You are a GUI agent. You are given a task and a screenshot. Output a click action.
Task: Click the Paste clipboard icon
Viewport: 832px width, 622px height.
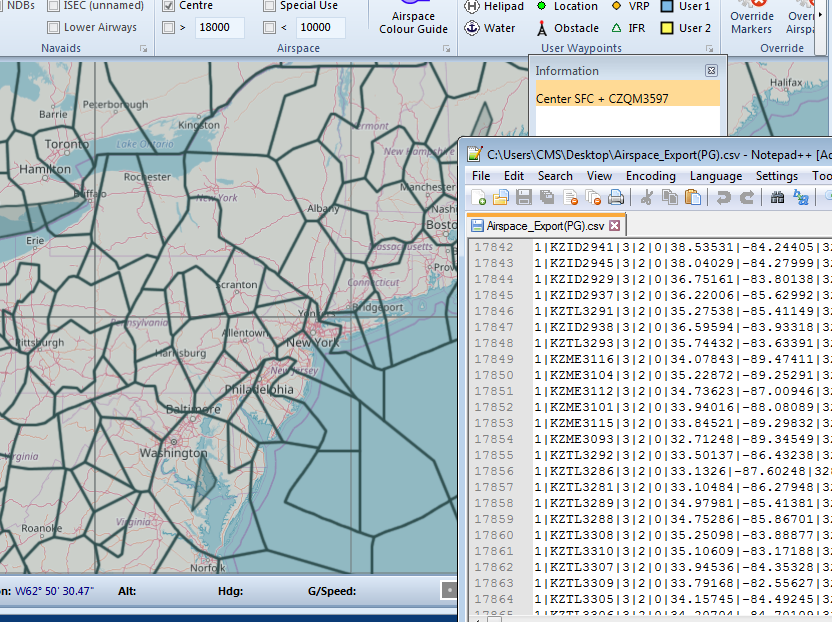coord(691,198)
